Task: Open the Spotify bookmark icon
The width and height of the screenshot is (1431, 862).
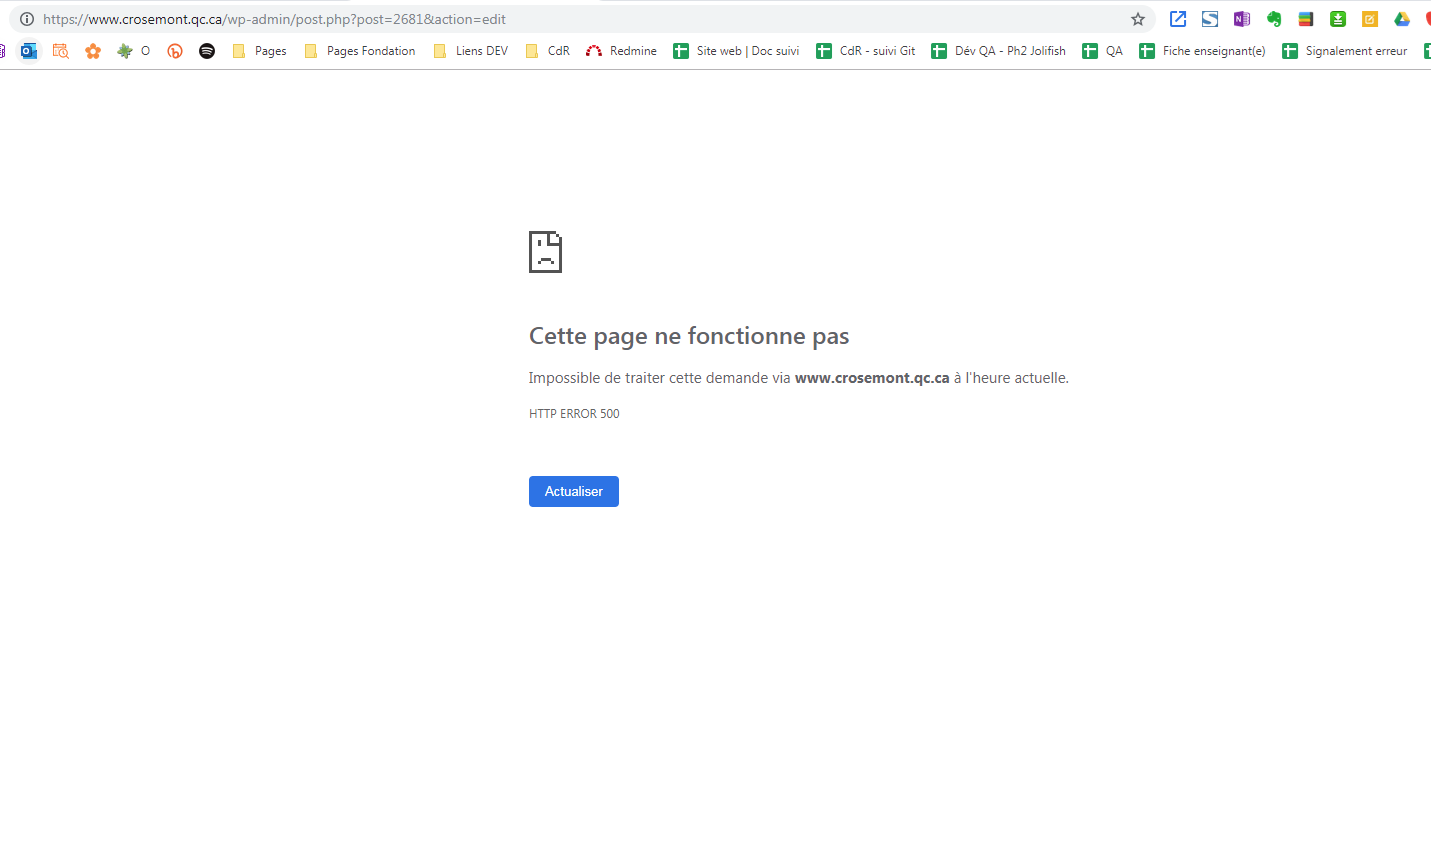Action: point(207,51)
